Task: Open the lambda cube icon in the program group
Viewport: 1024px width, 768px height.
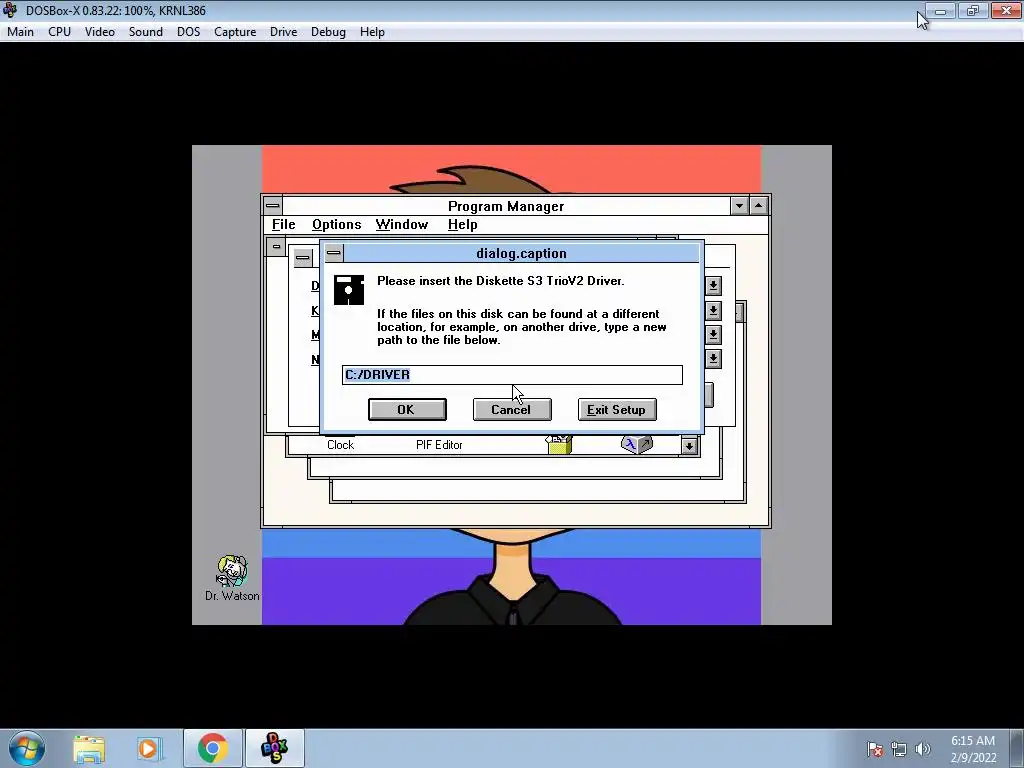Action: pos(636,444)
